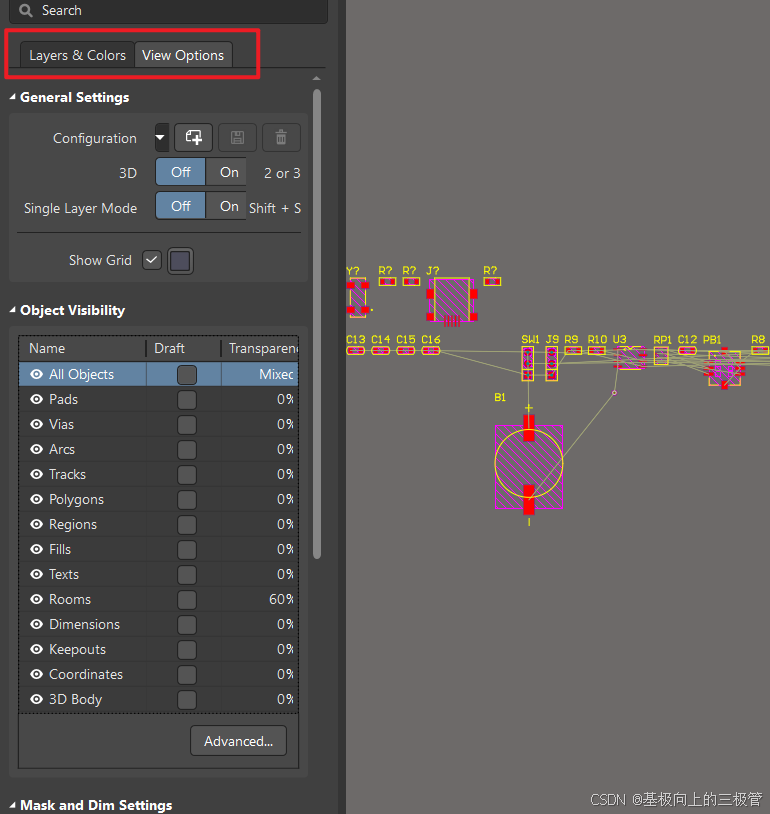The width and height of the screenshot is (770, 814).
Task: Save the current view configuration
Action: pyautogui.click(x=237, y=138)
